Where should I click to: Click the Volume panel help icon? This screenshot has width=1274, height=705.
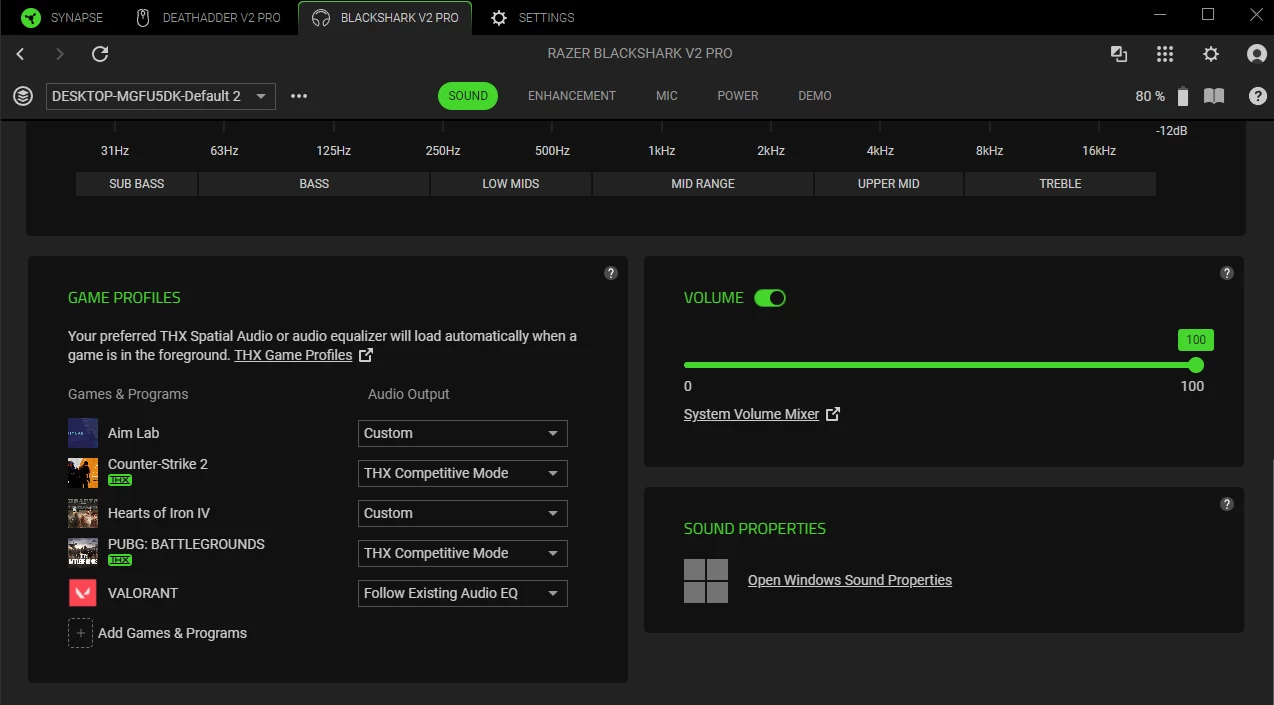[x=1227, y=273]
